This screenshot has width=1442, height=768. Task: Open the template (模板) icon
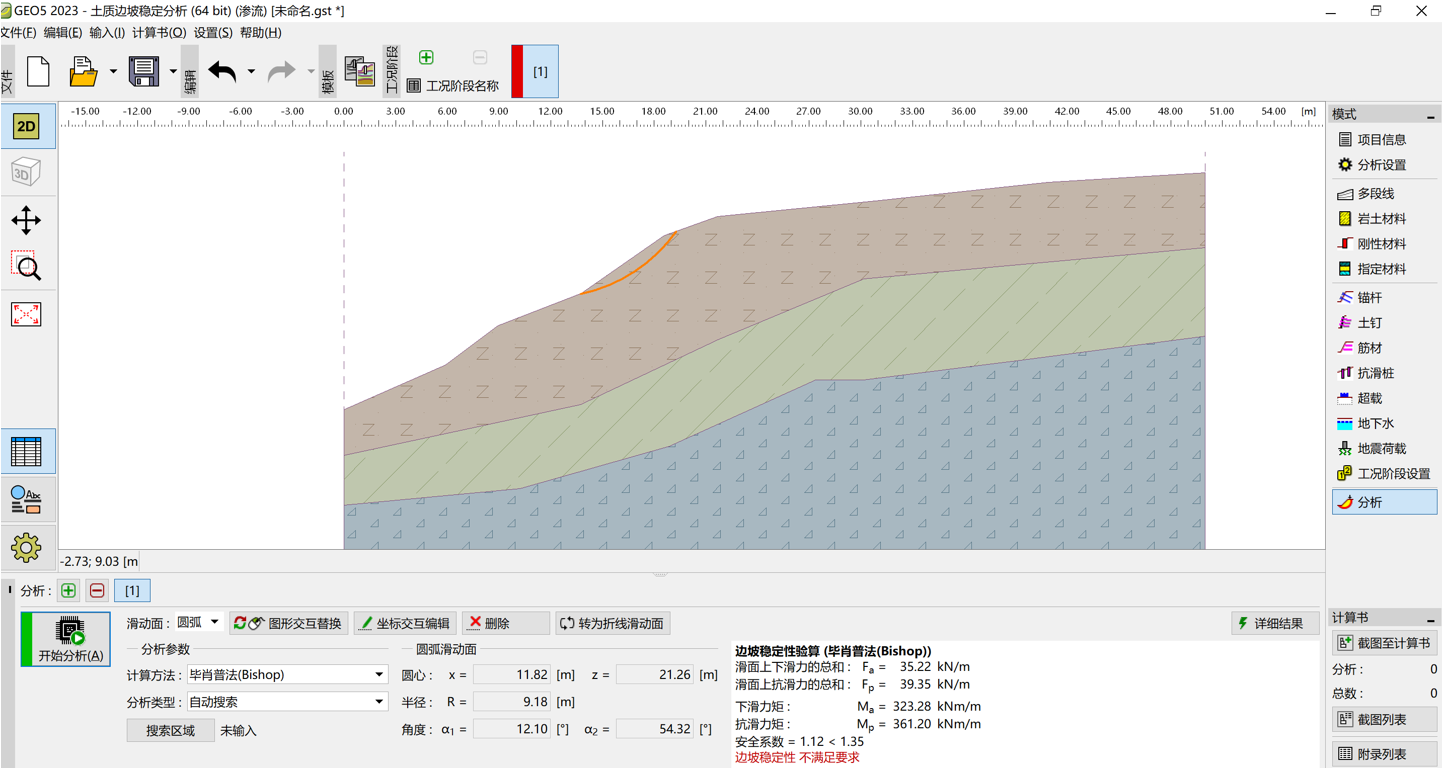click(x=359, y=71)
